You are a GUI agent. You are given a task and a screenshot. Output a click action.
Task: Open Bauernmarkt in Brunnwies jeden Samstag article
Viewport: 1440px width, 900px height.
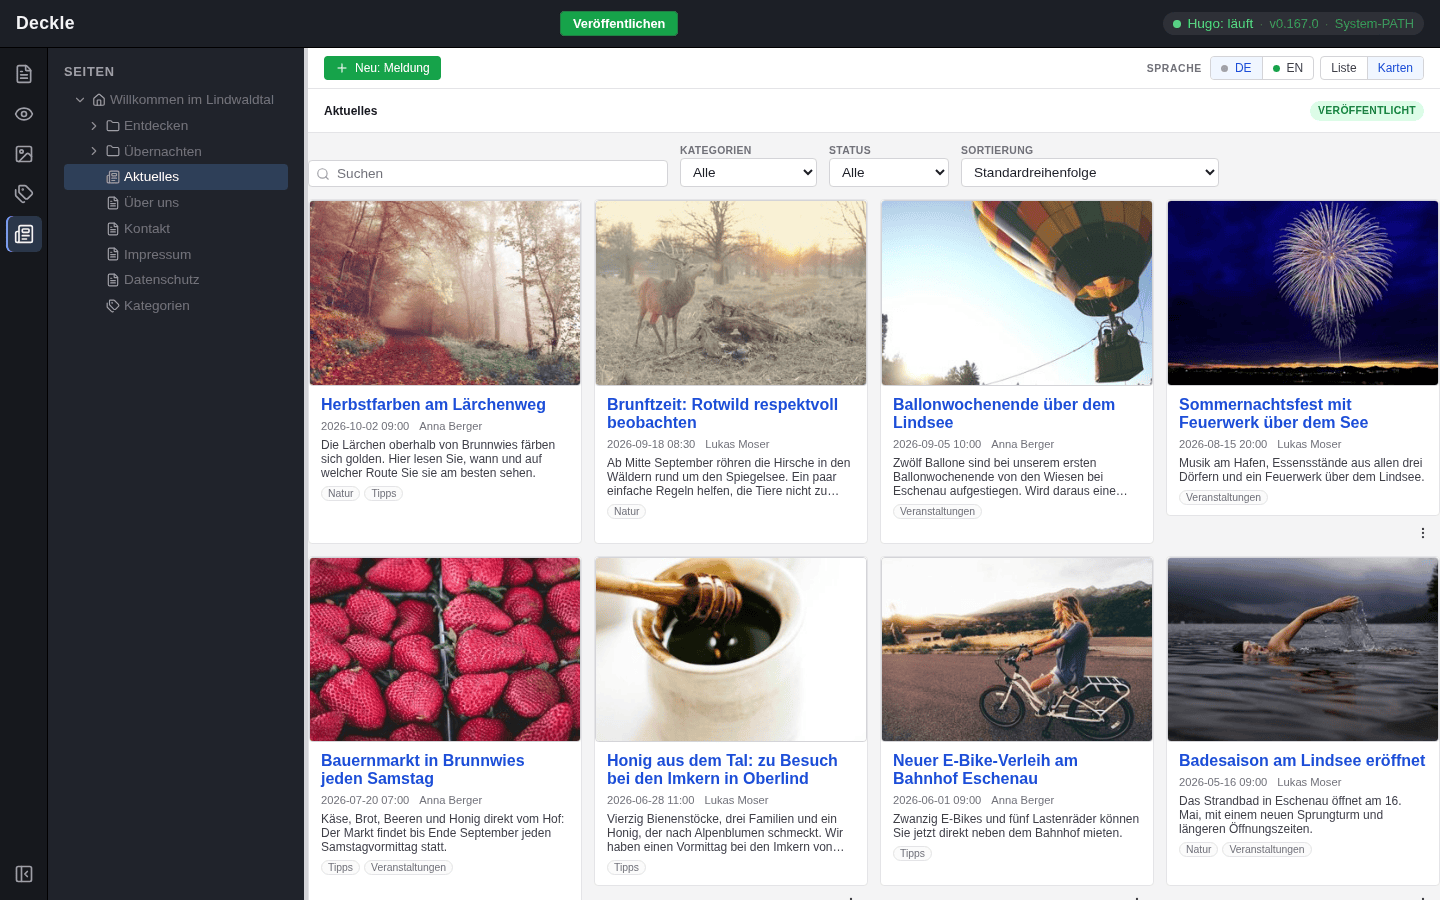click(423, 770)
